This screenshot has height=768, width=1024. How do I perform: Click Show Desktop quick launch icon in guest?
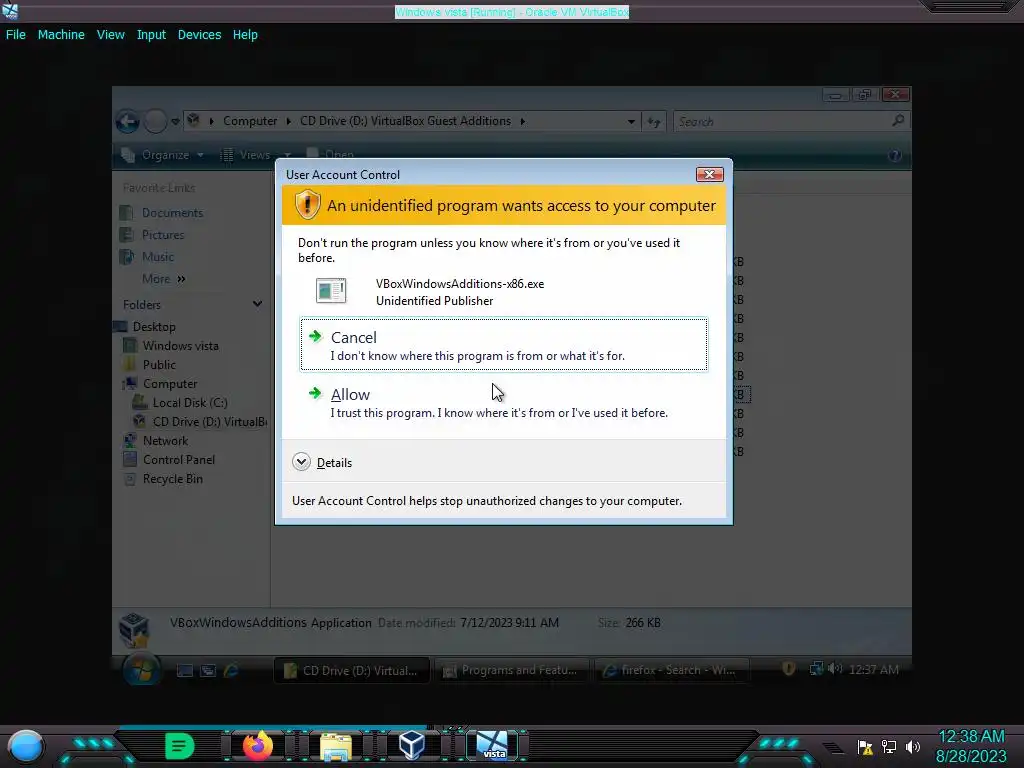pyautogui.click(x=185, y=670)
